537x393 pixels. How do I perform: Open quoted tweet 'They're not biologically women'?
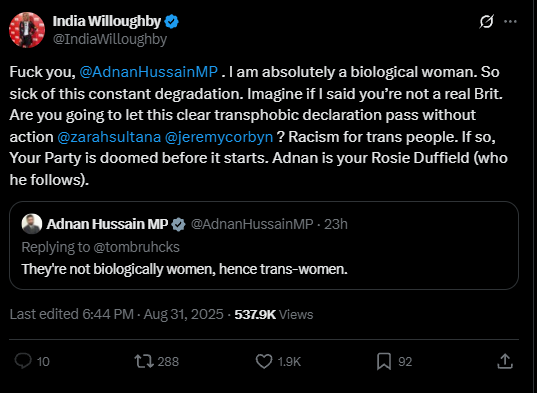[264, 245]
